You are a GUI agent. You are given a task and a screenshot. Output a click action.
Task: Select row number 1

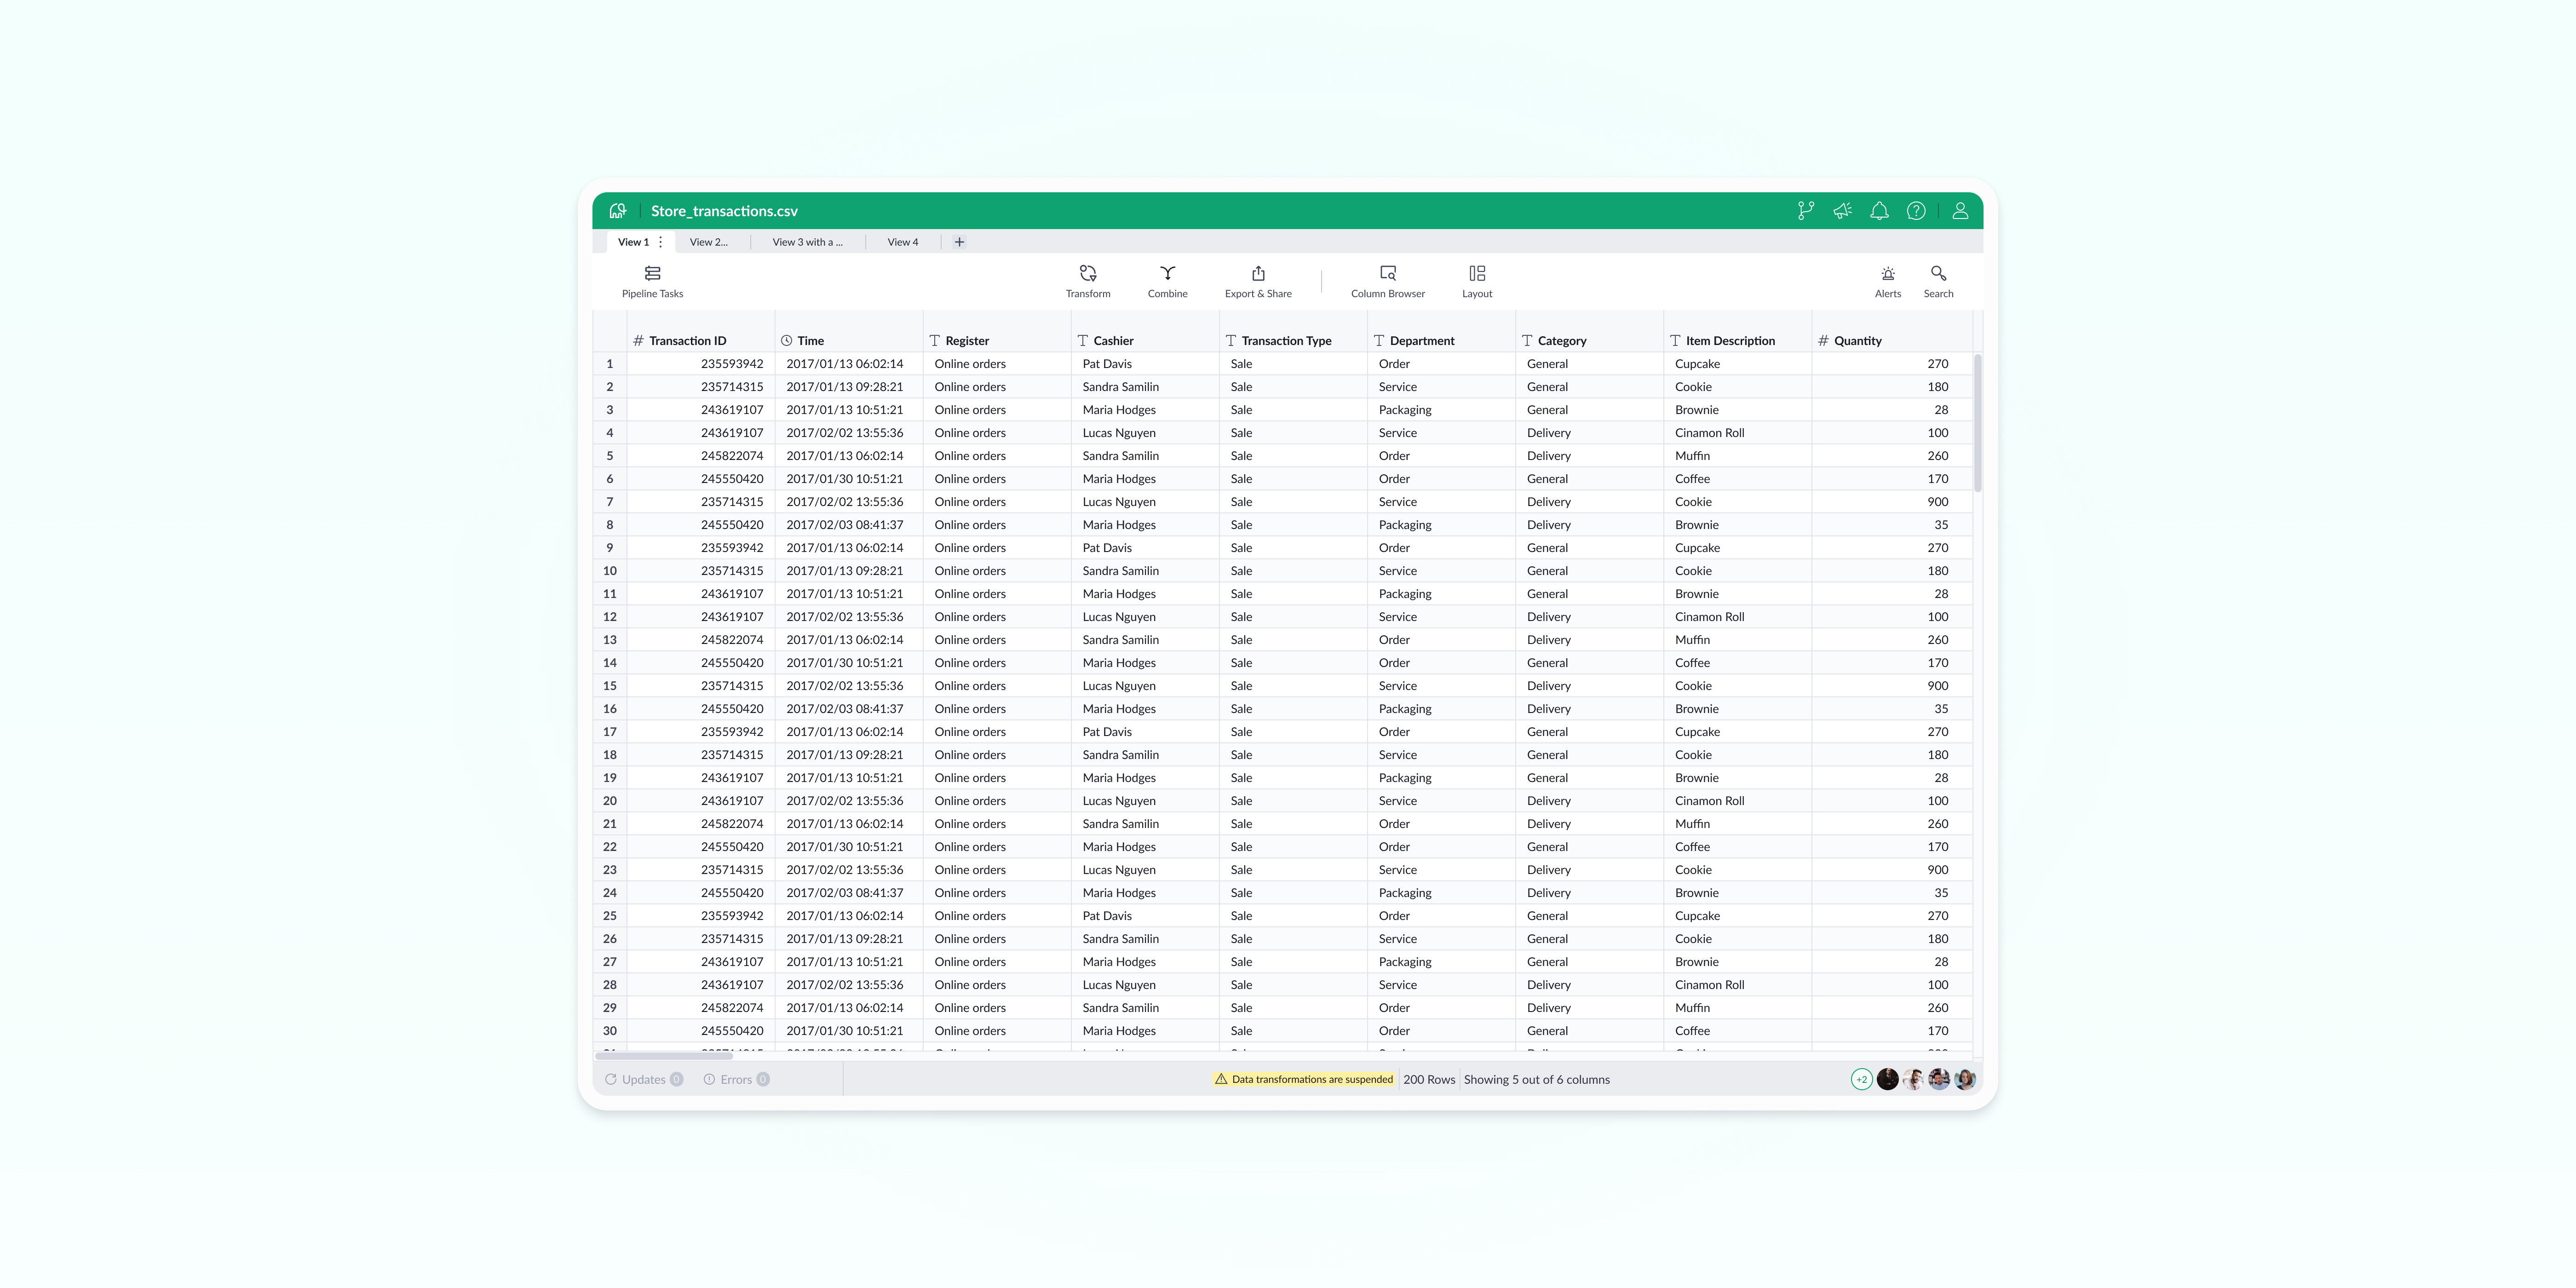pos(610,364)
